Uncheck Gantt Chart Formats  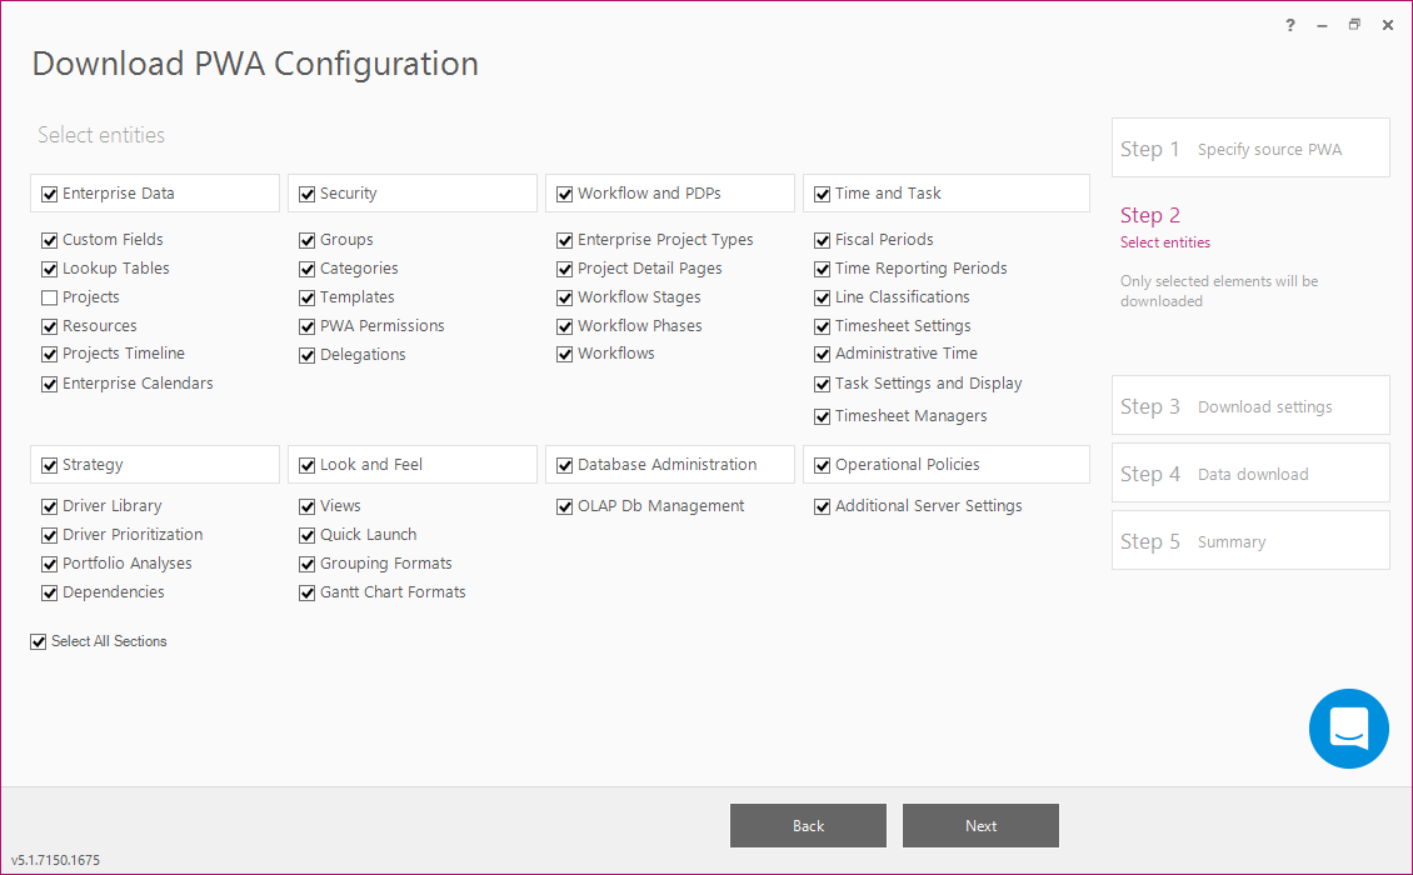[307, 593]
